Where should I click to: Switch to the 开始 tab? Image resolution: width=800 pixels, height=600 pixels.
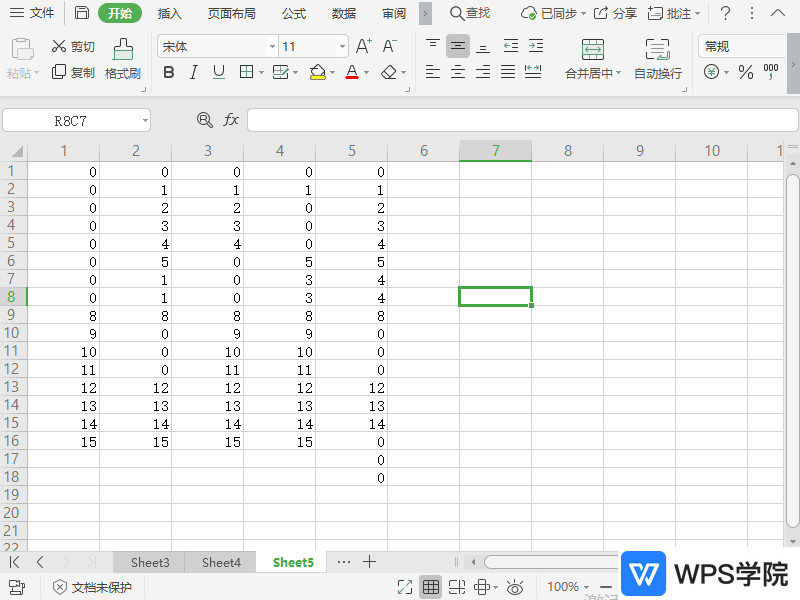(x=120, y=13)
